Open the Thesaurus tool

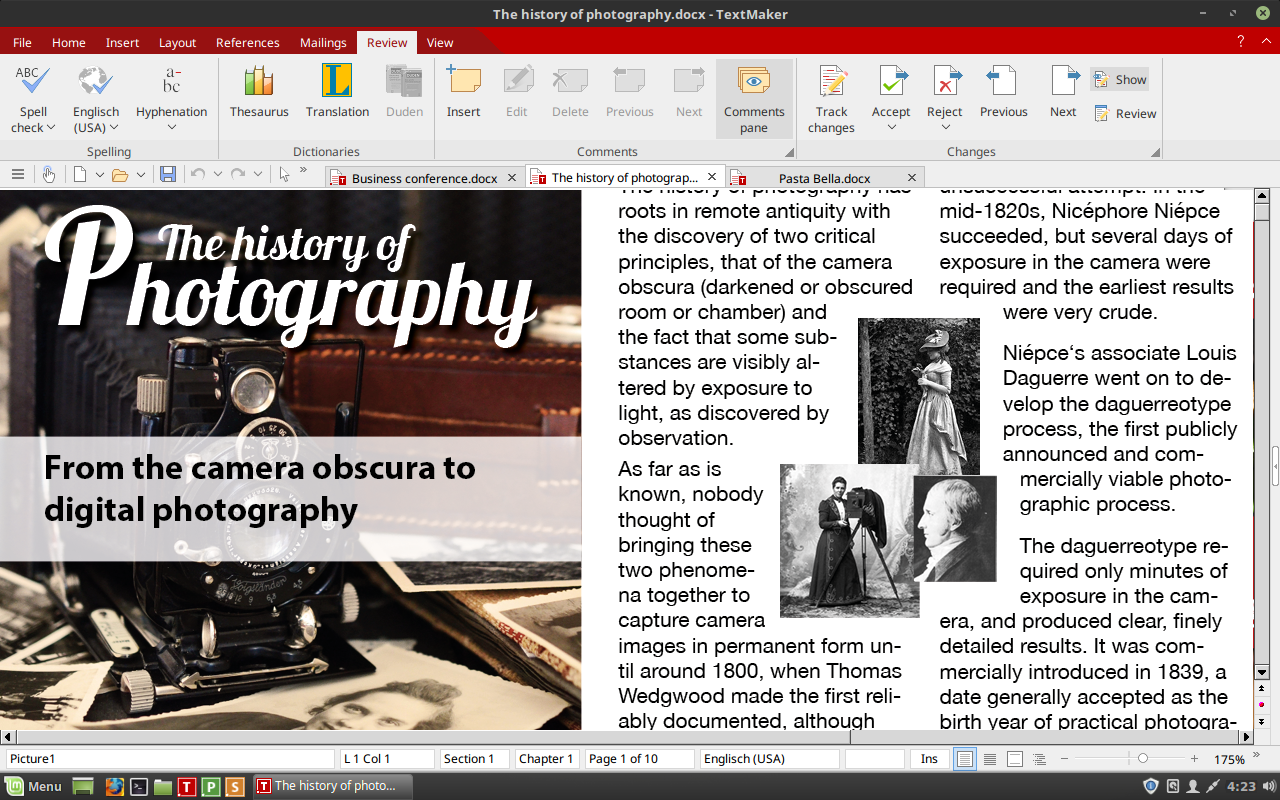tap(259, 92)
